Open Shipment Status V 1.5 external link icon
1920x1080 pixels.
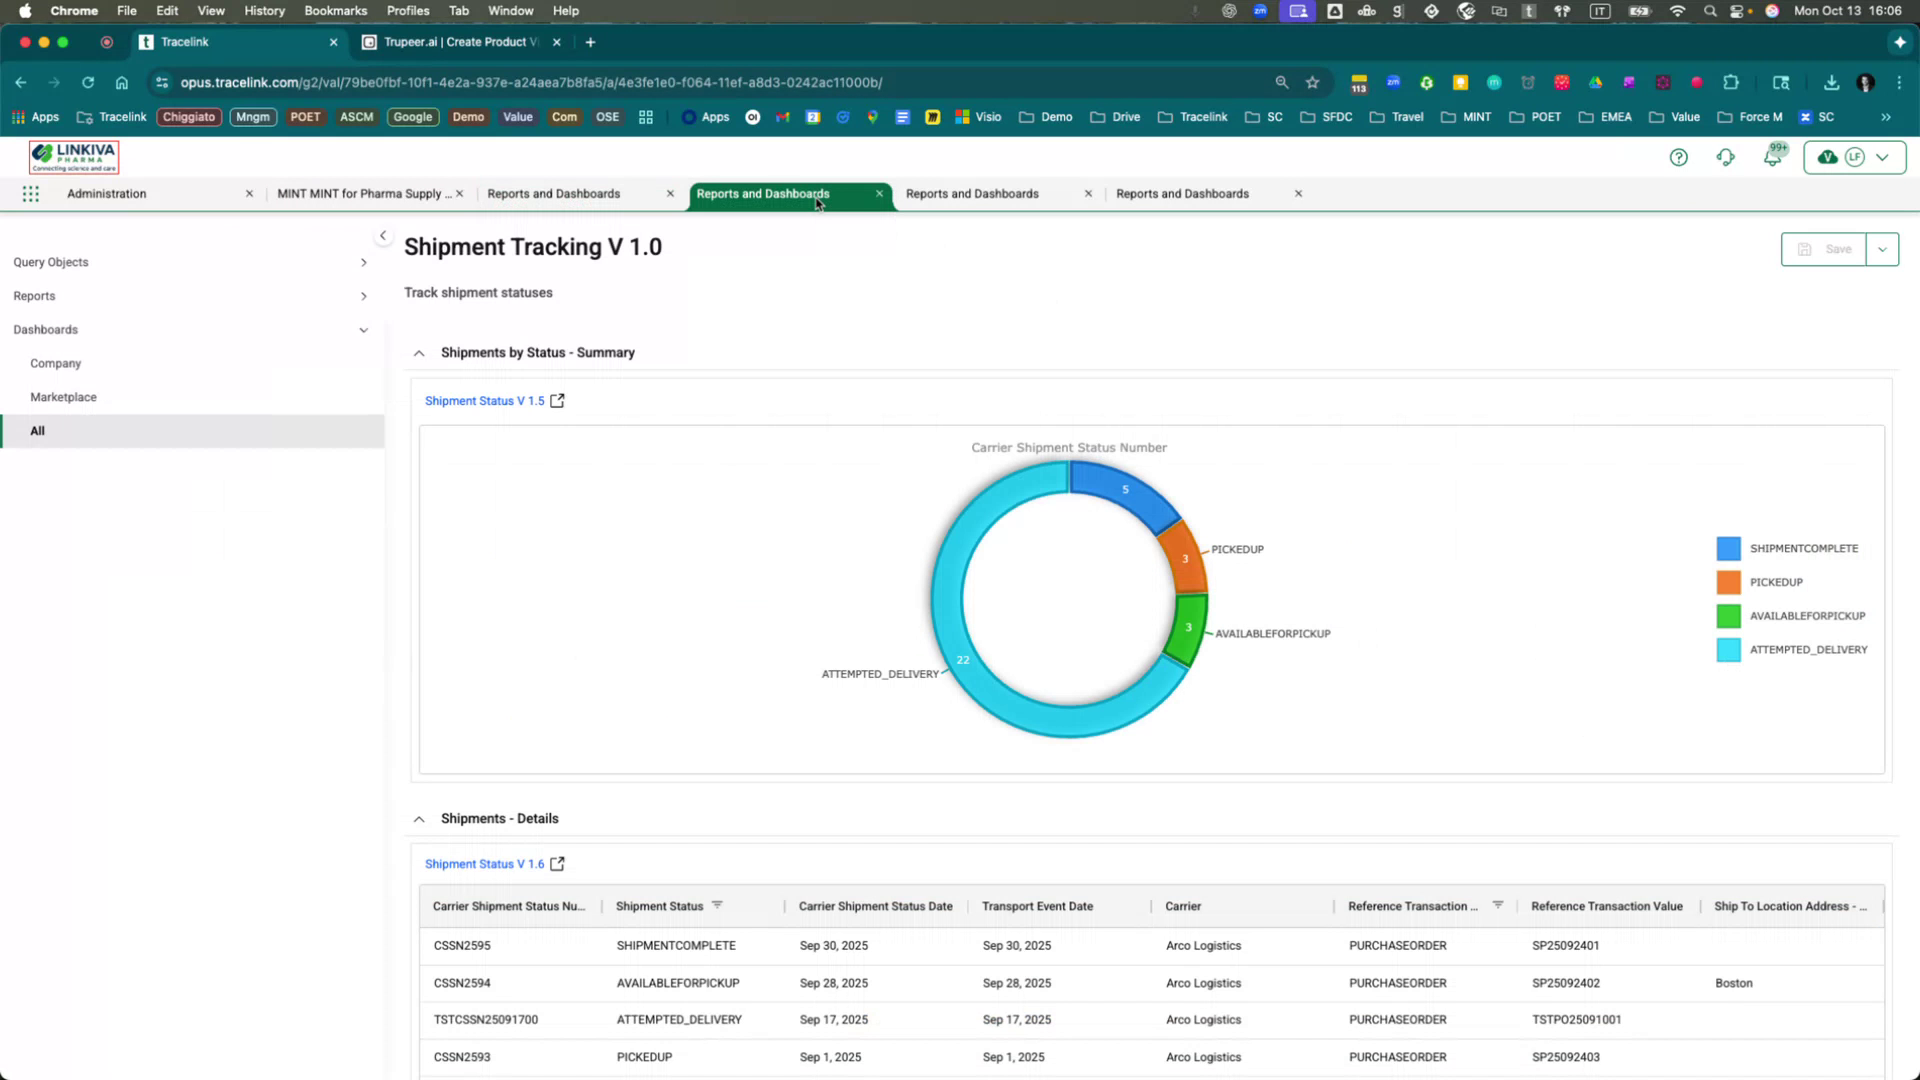click(x=557, y=401)
